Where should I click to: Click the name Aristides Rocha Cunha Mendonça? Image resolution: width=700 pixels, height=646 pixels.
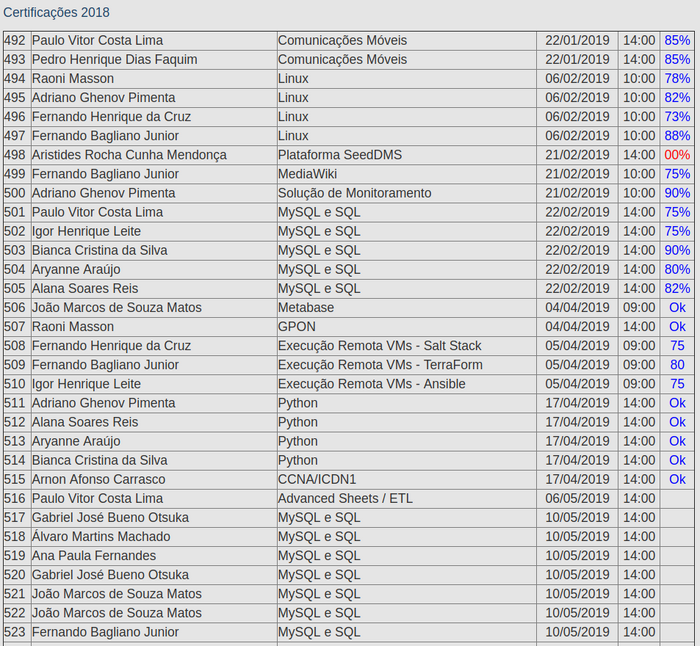(129, 155)
